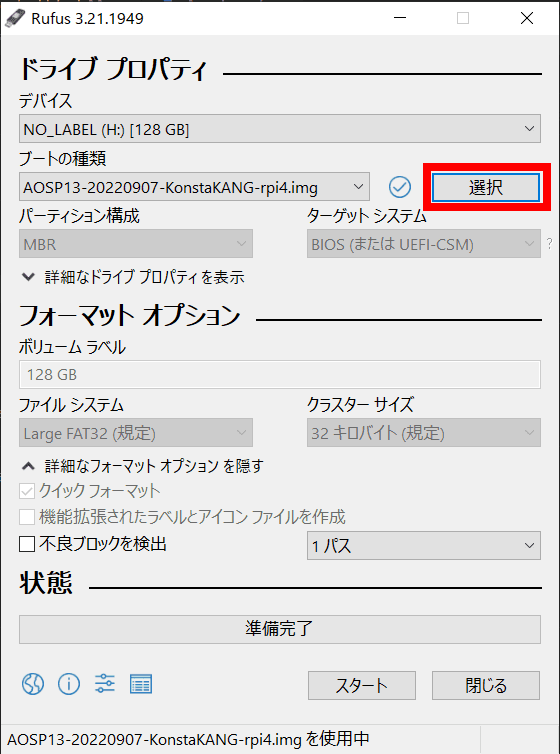This screenshot has height=754, width=560.
Task: Open the ブートの種類 image dropdown
Action: [x=194, y=187]
